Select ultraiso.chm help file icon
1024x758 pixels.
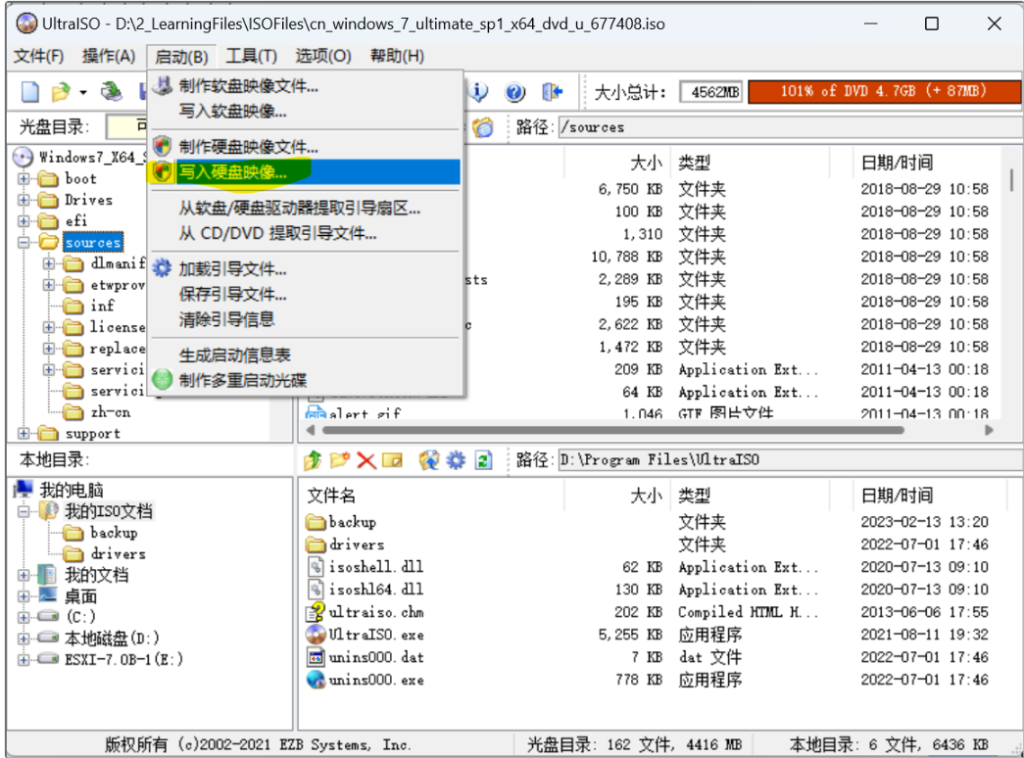click(x=316, y=612)
